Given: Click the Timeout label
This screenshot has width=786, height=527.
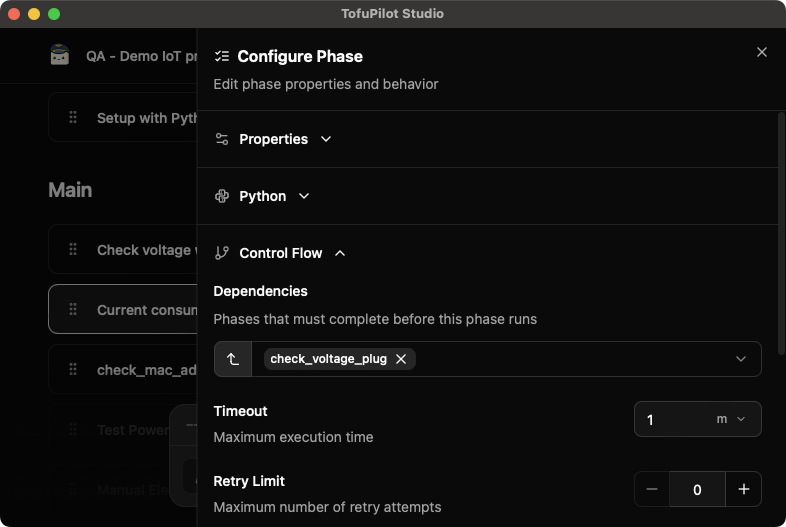Looking at the screenshot, I should [240, 411].
